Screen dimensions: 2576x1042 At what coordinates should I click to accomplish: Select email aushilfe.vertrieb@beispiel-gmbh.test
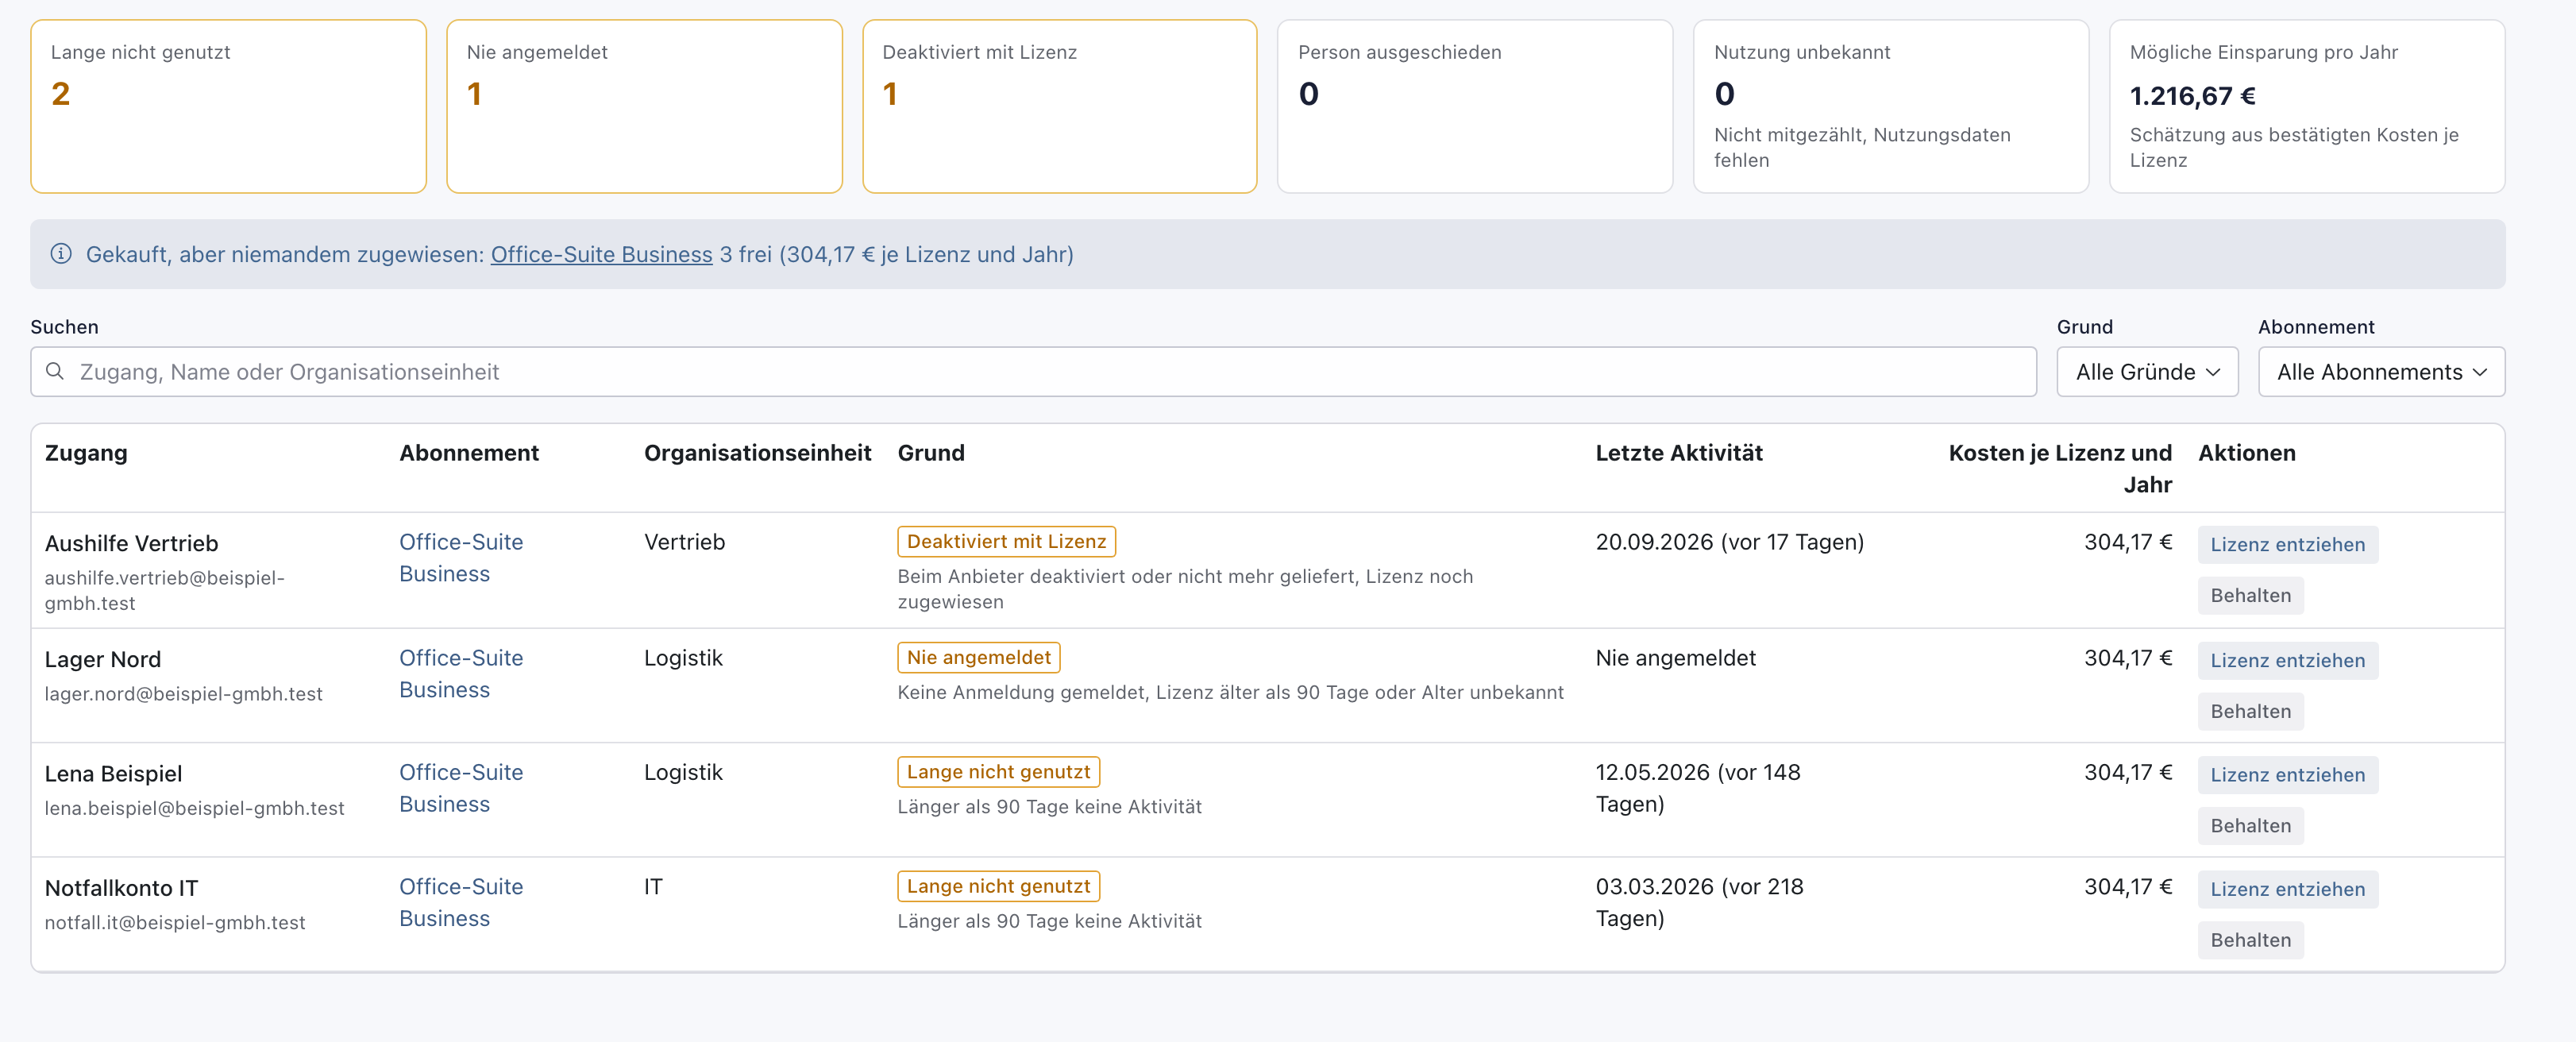[x=165, y=591]
